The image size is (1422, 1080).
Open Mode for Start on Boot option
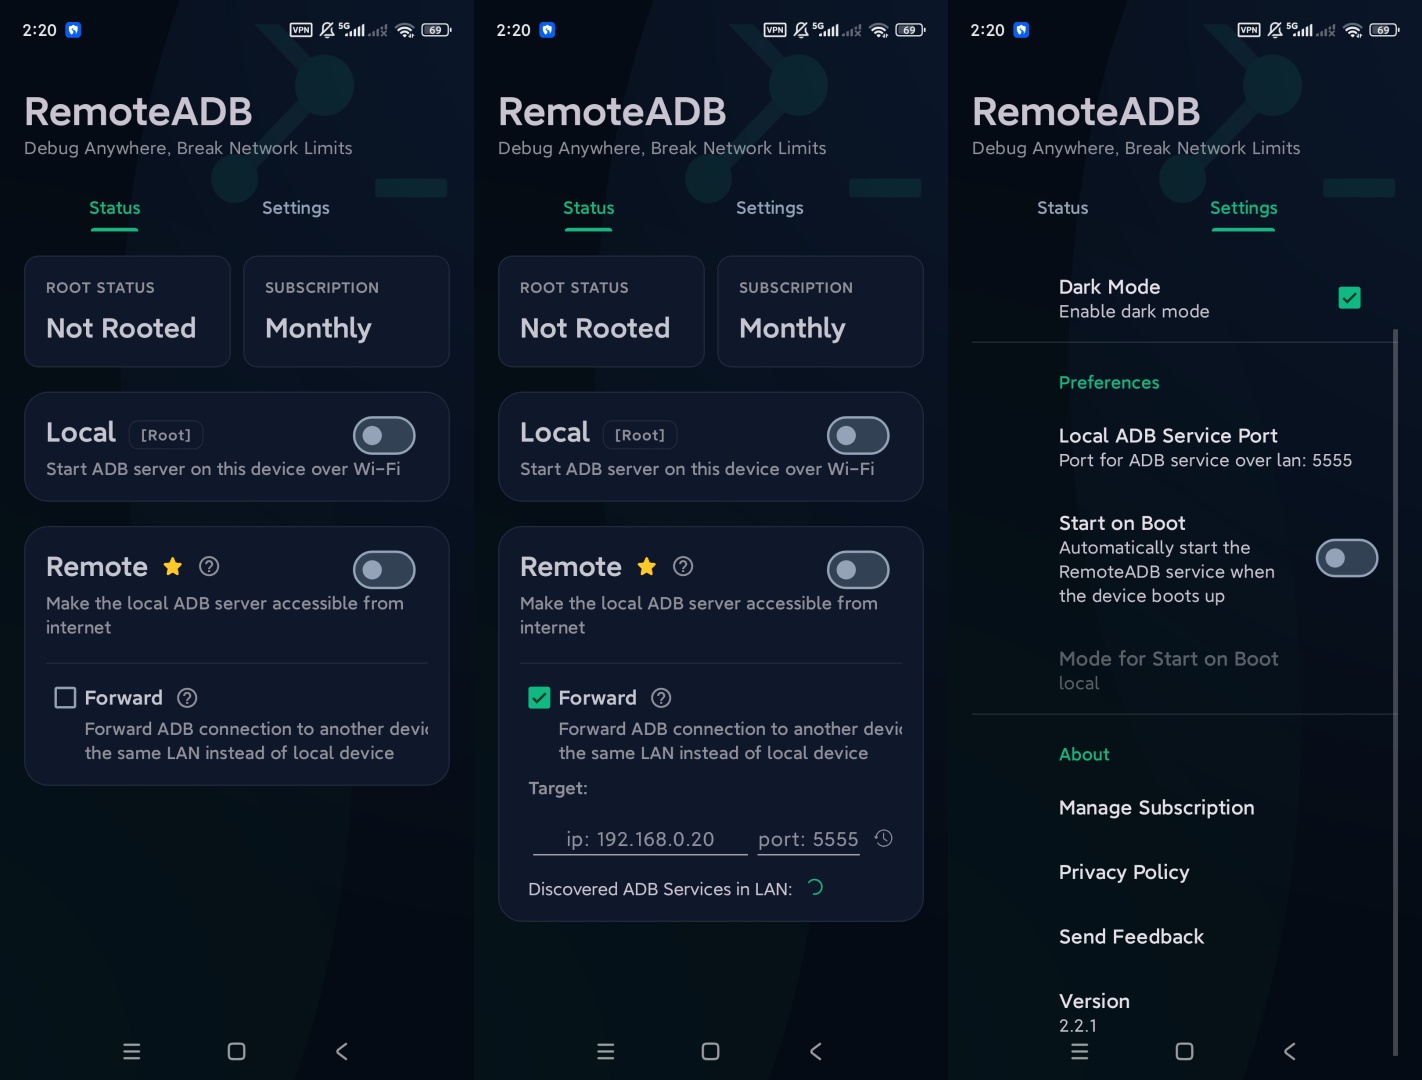click(x=1169, y=670)
